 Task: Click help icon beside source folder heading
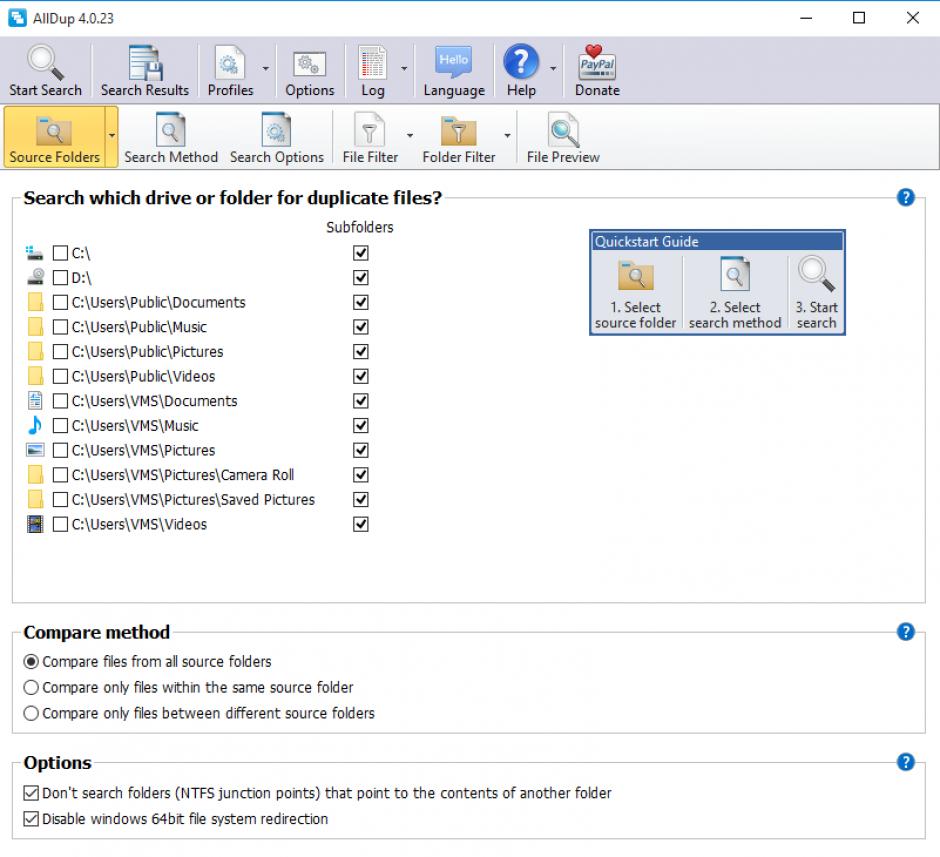tap(906, 197)
